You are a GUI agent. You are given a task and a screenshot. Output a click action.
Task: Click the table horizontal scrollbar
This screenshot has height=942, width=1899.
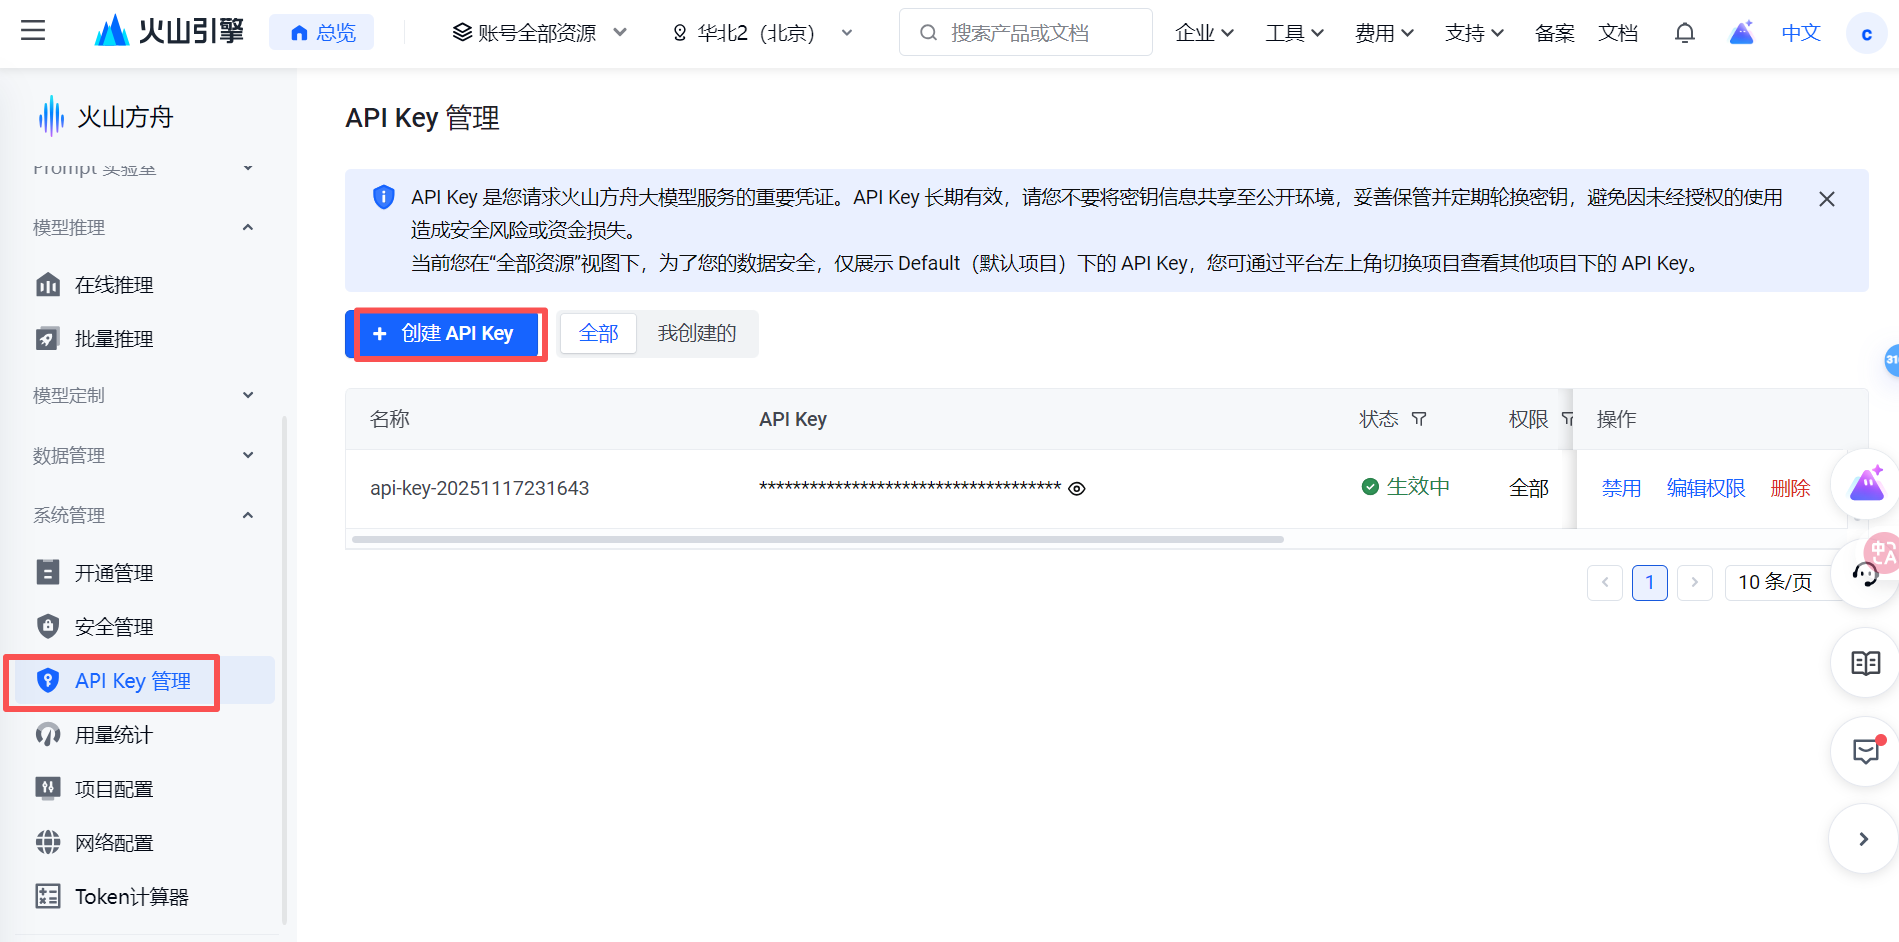click(818, 539)
